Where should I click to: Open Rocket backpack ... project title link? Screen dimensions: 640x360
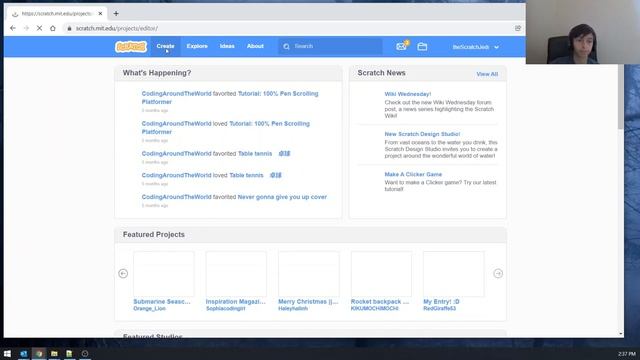pos(380,302)
